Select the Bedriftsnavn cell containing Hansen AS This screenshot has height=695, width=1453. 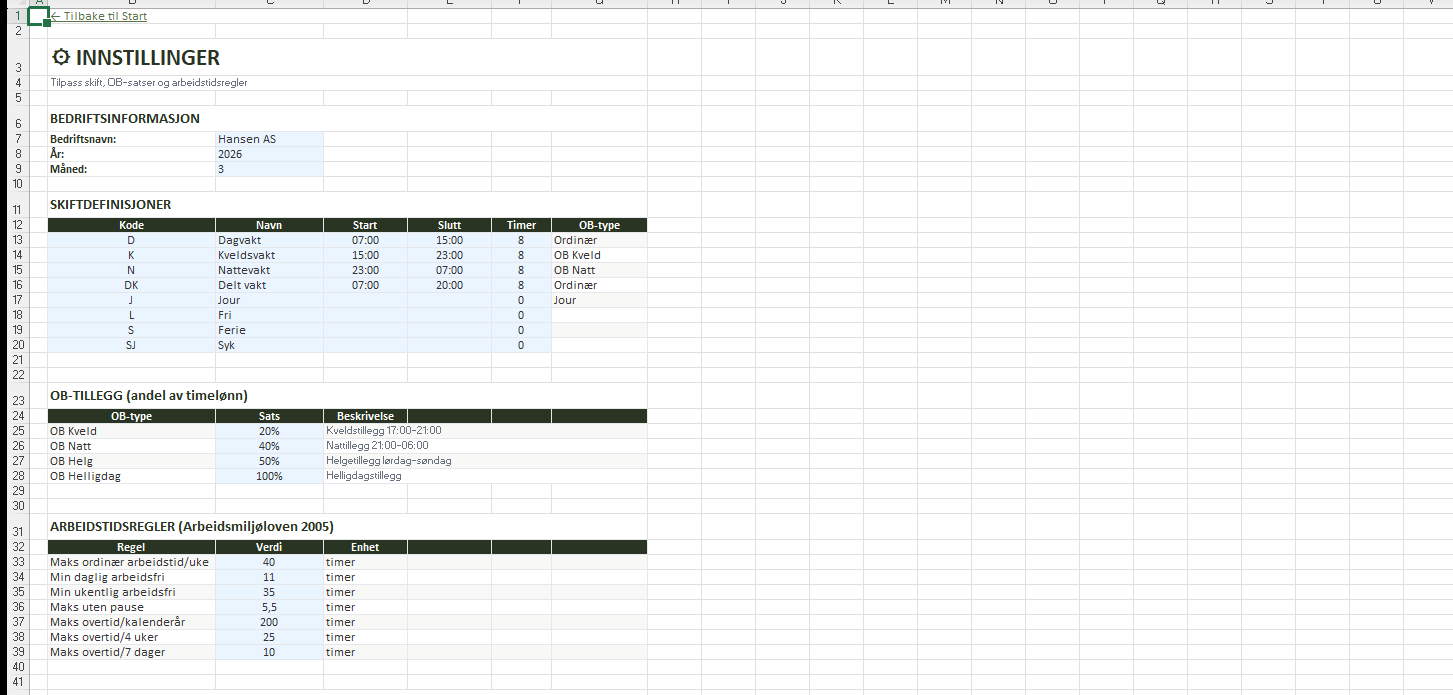click(x=268, y=139)
